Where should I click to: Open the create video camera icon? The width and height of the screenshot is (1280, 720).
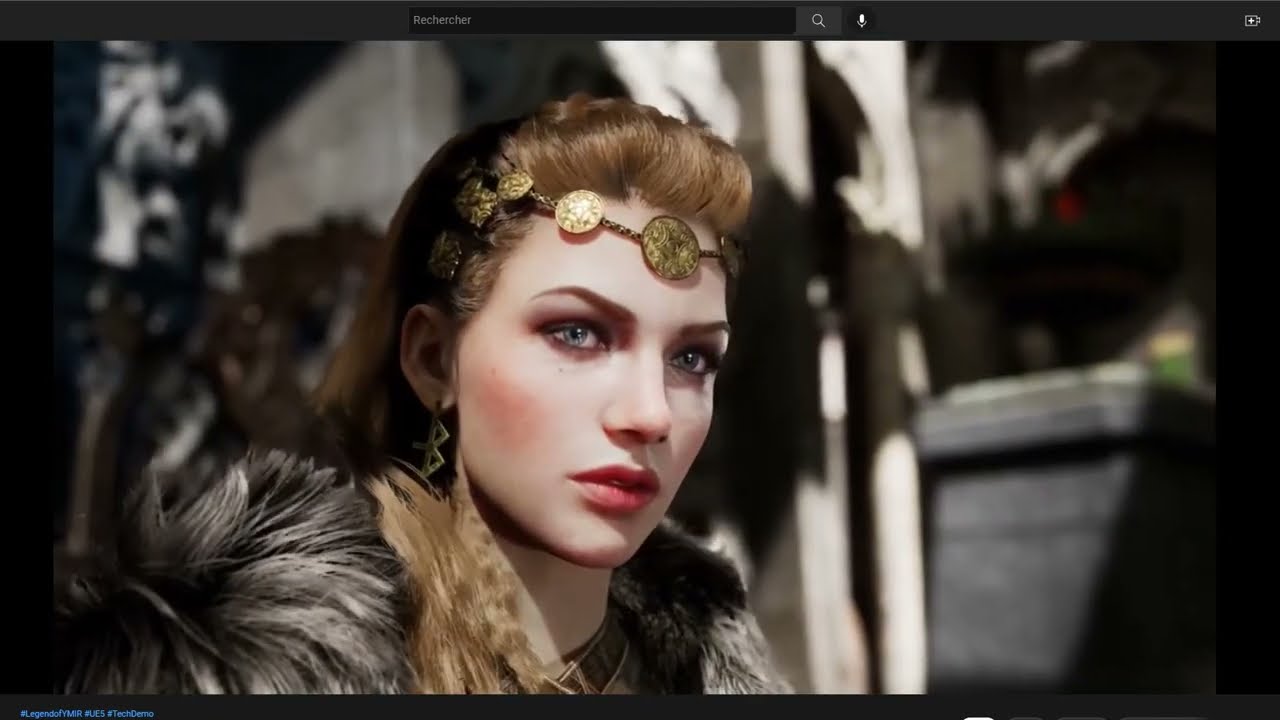(1252, 20)
